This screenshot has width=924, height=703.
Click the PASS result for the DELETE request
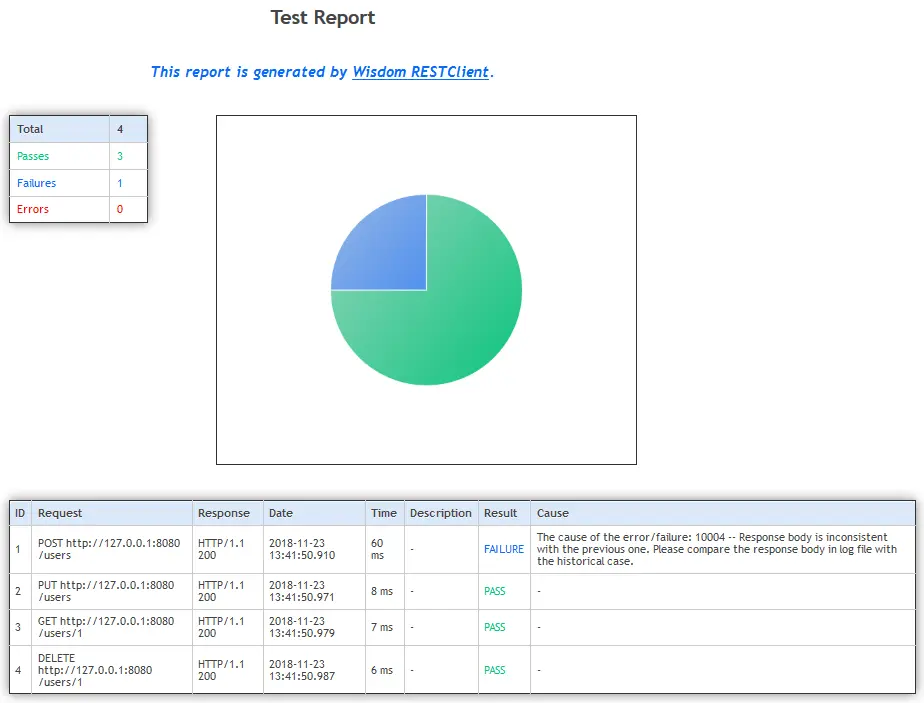point(495,670)
